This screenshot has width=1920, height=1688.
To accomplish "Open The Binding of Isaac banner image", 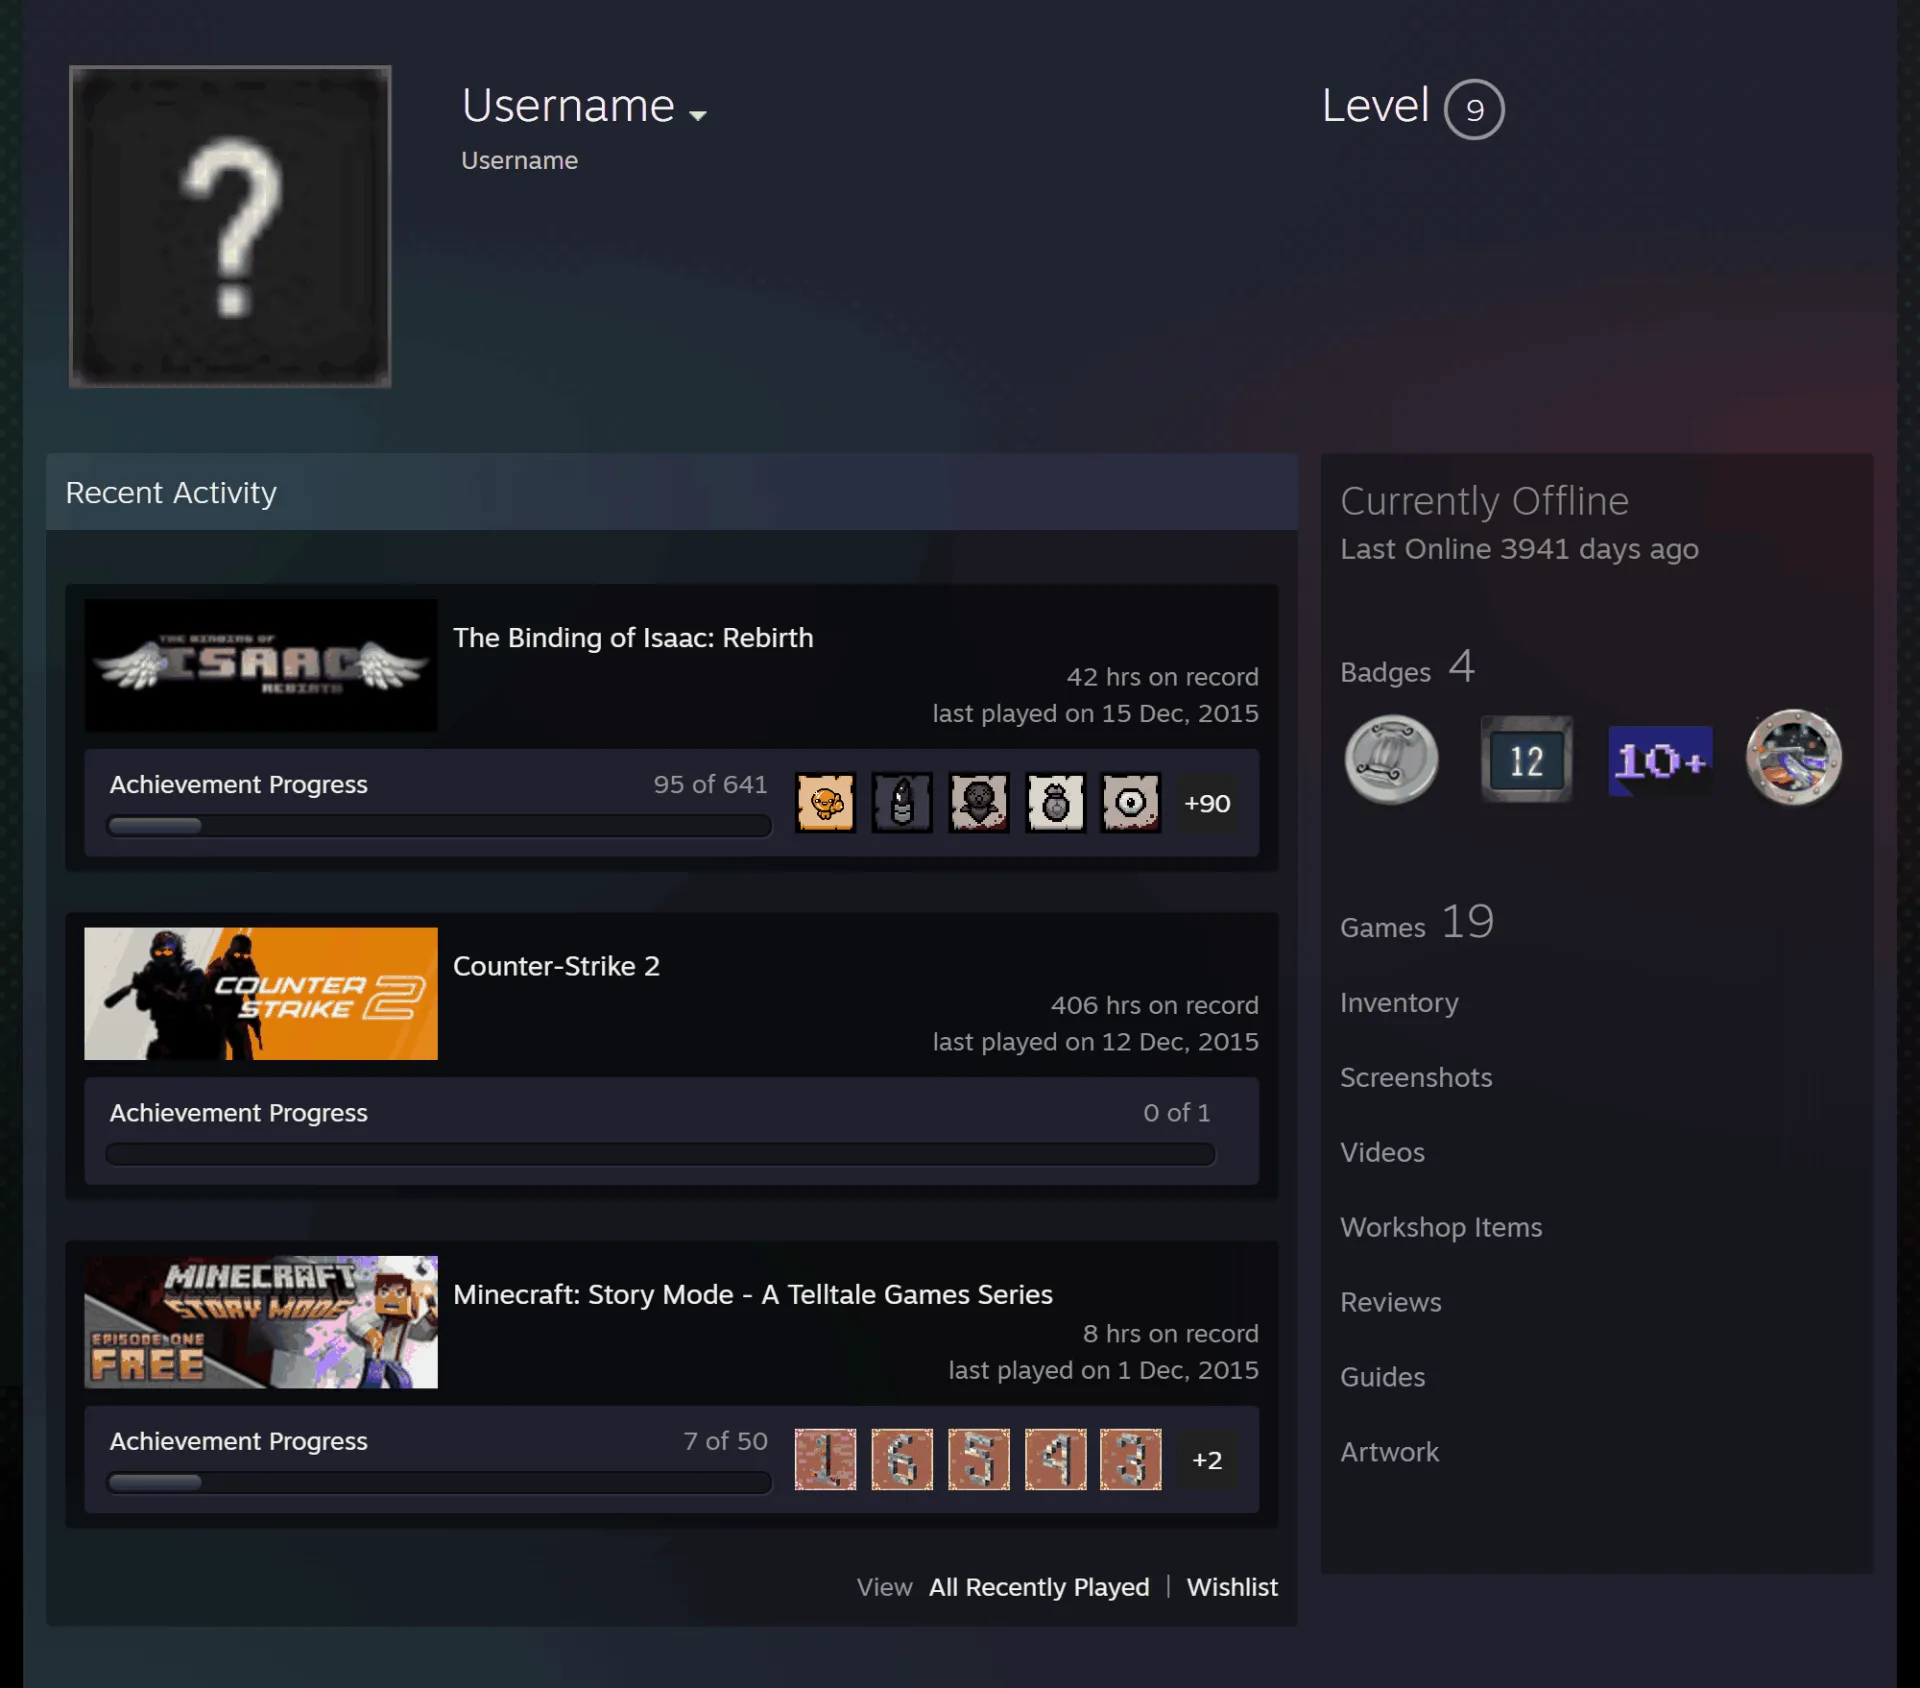I will pos(261,665).
